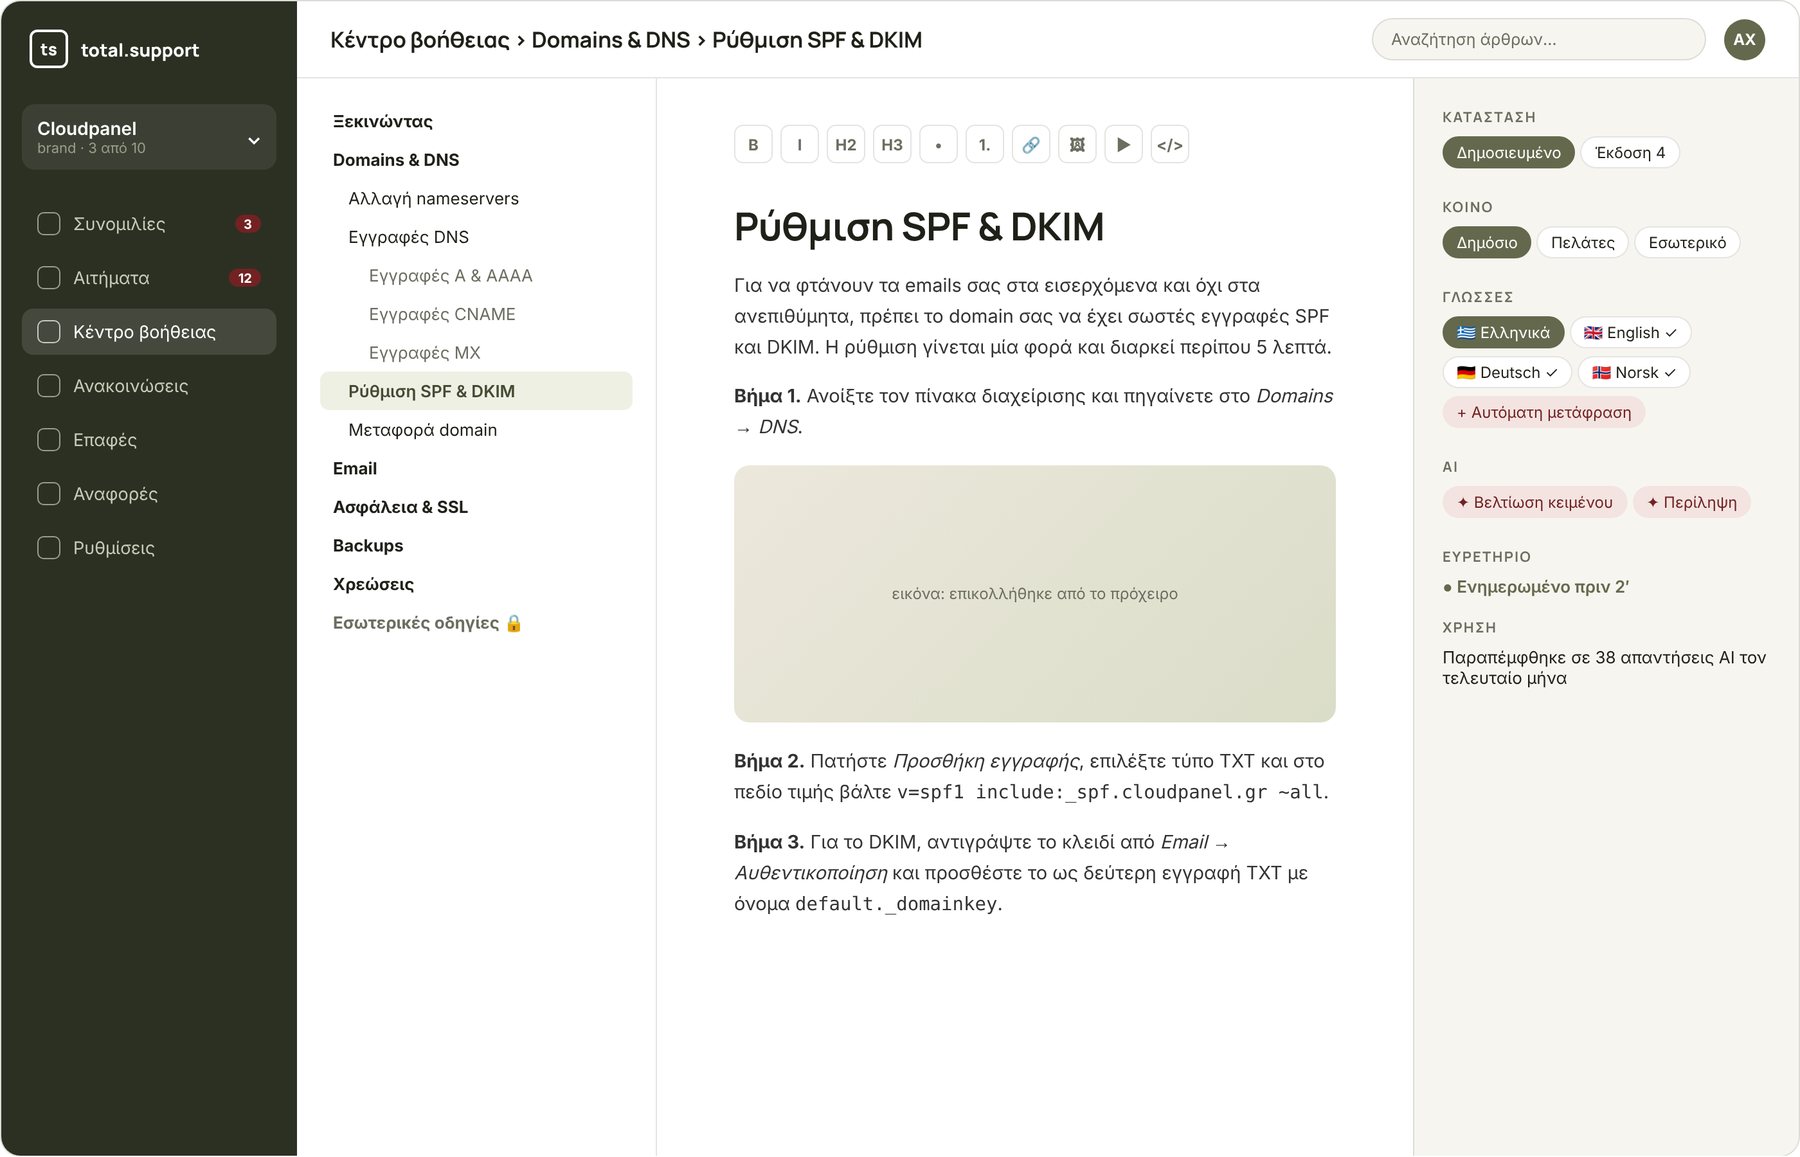Open the English language dropdown

(1630, 333)
